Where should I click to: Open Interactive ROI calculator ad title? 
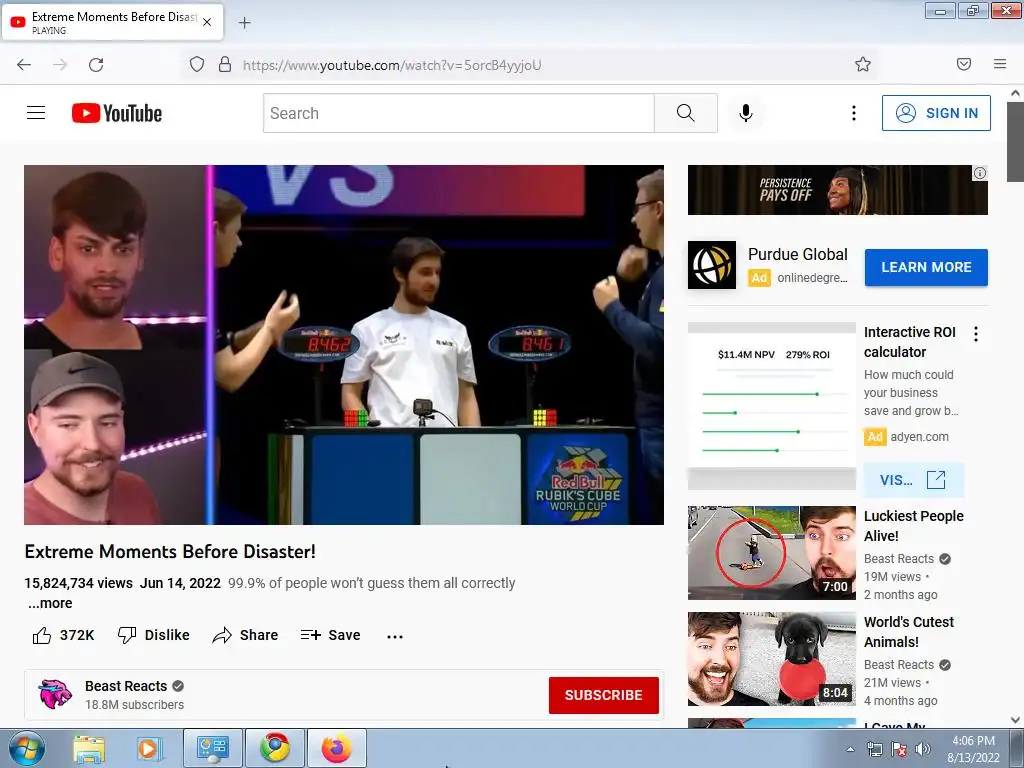[x=909, y=342]
